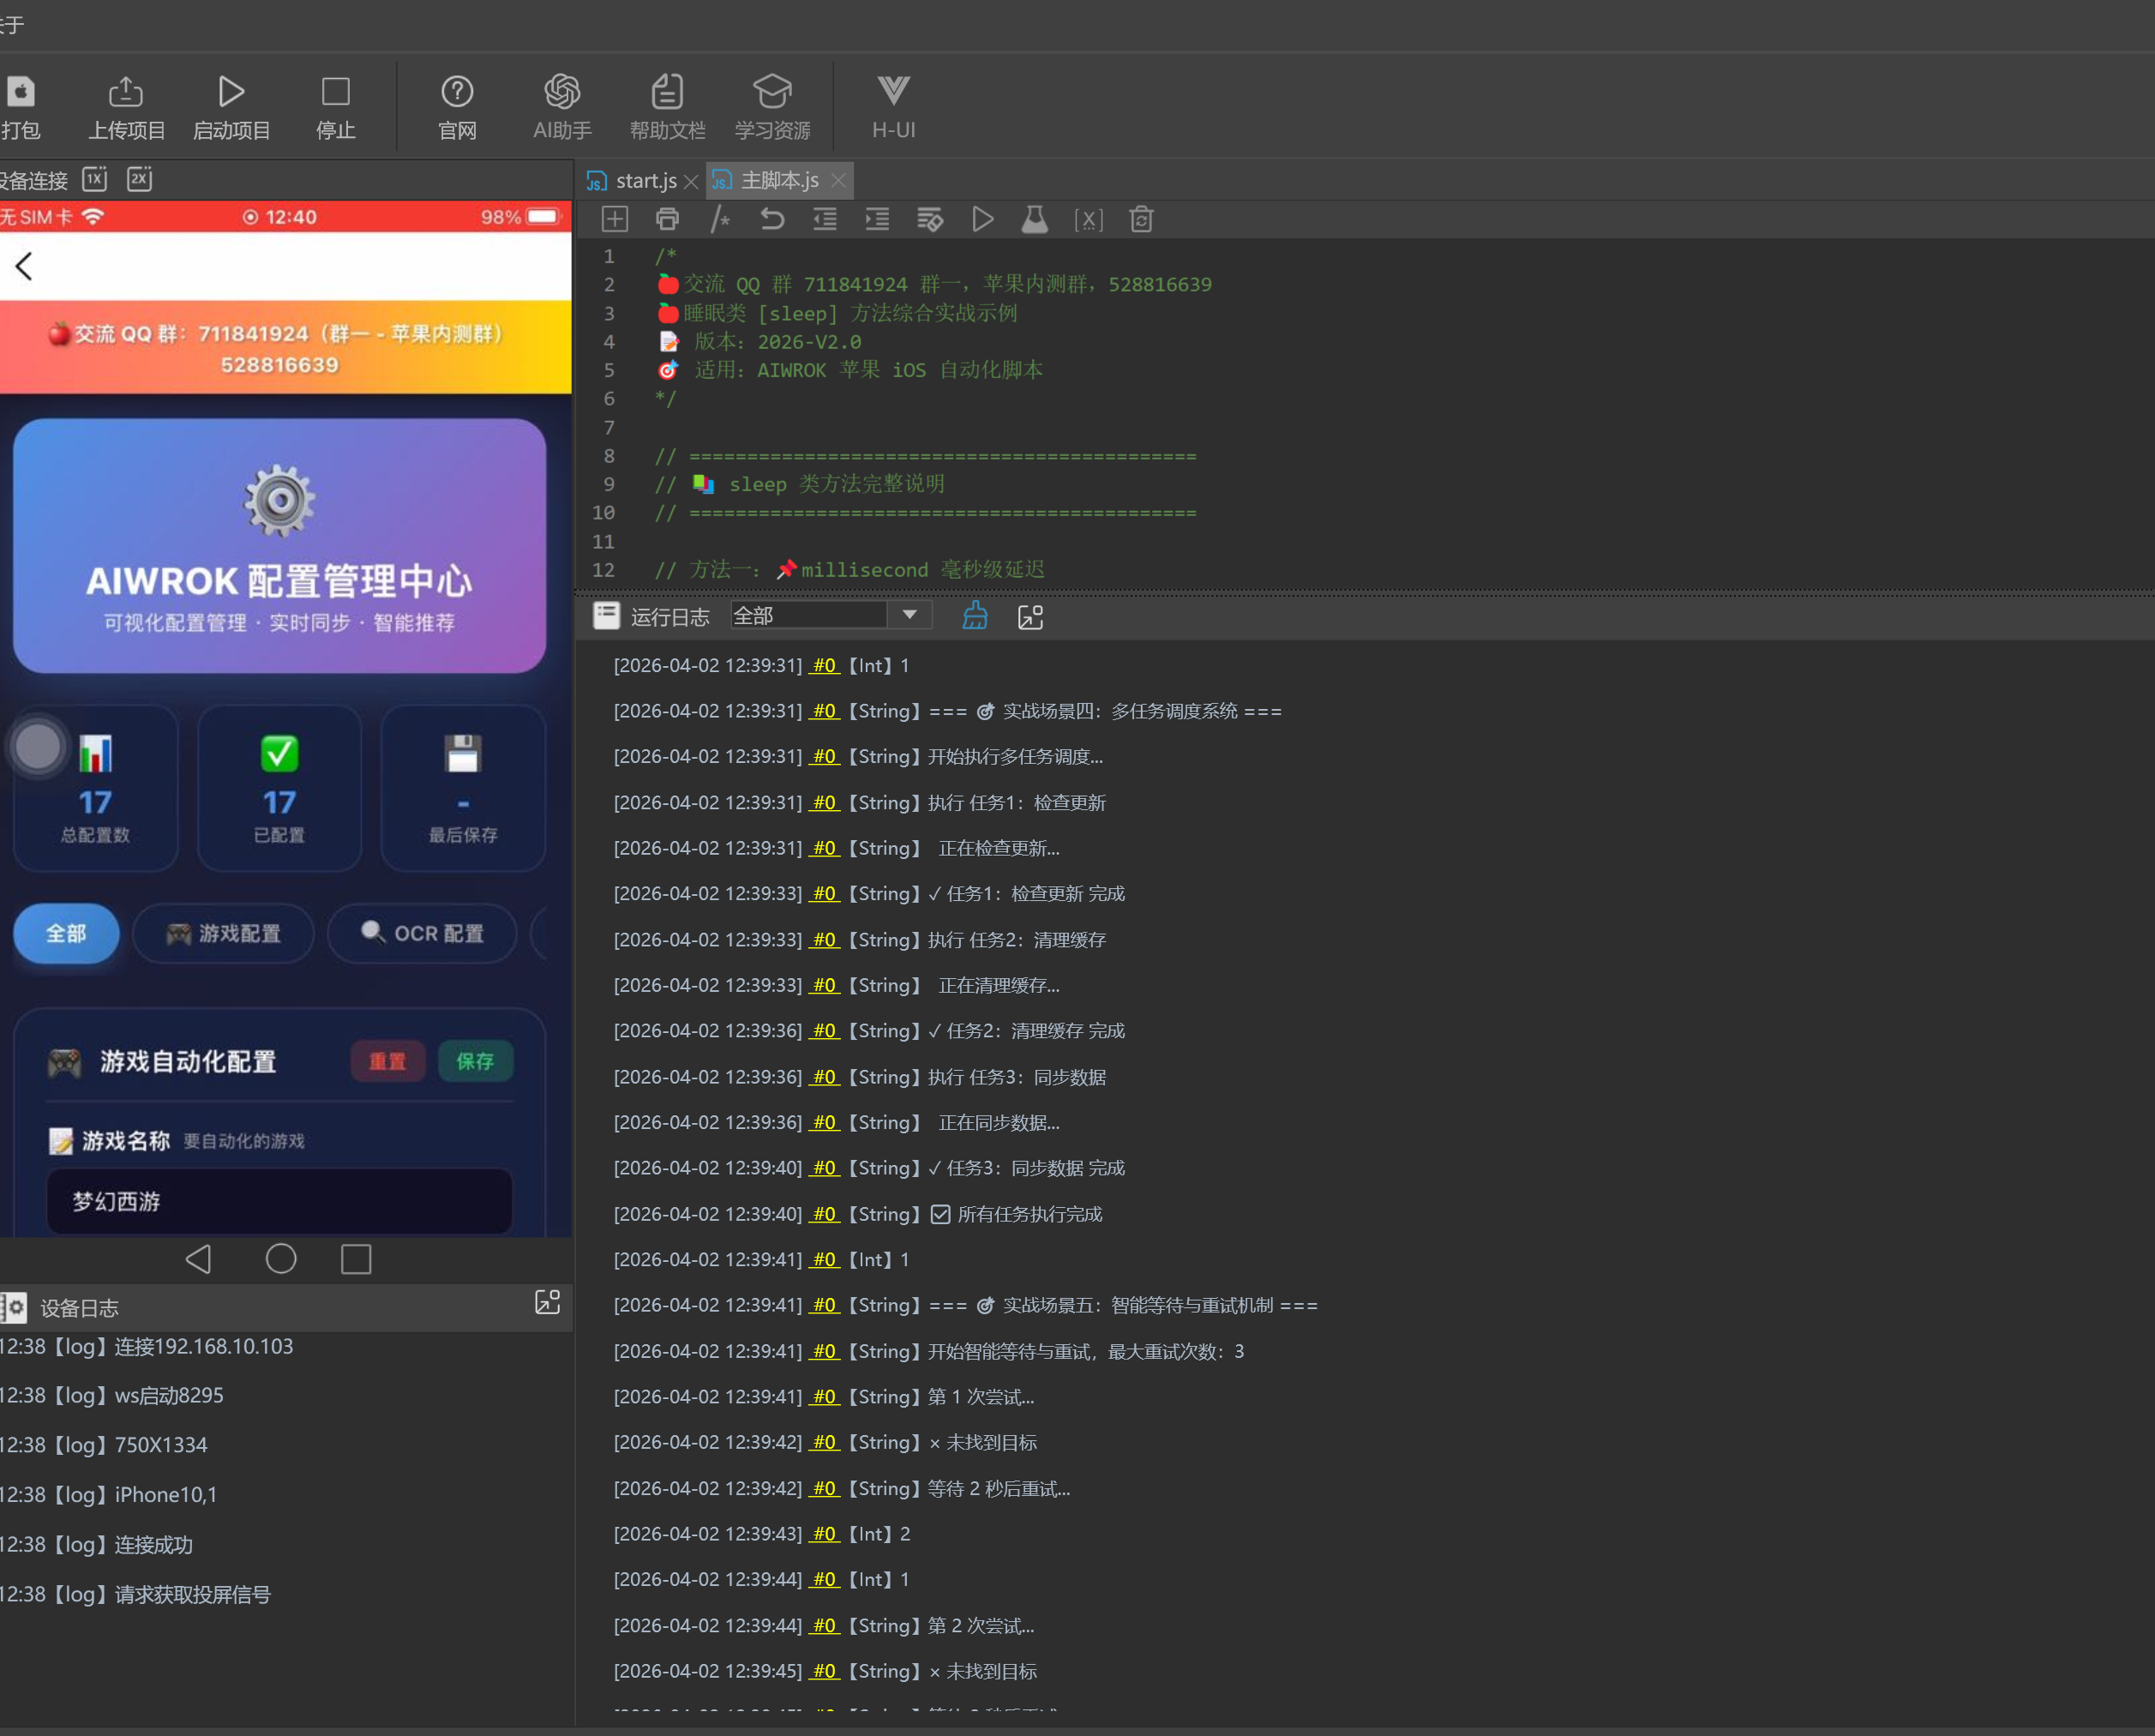
Task: Open the H-UI tool
Action: (x=892, y=93)
